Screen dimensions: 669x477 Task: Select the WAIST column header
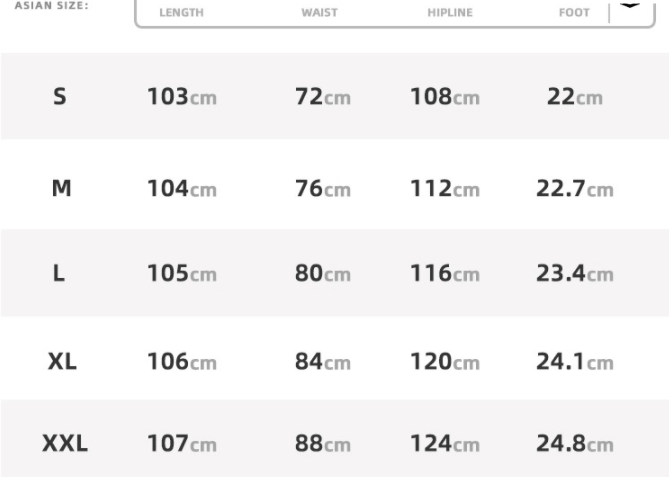(320, 13)
